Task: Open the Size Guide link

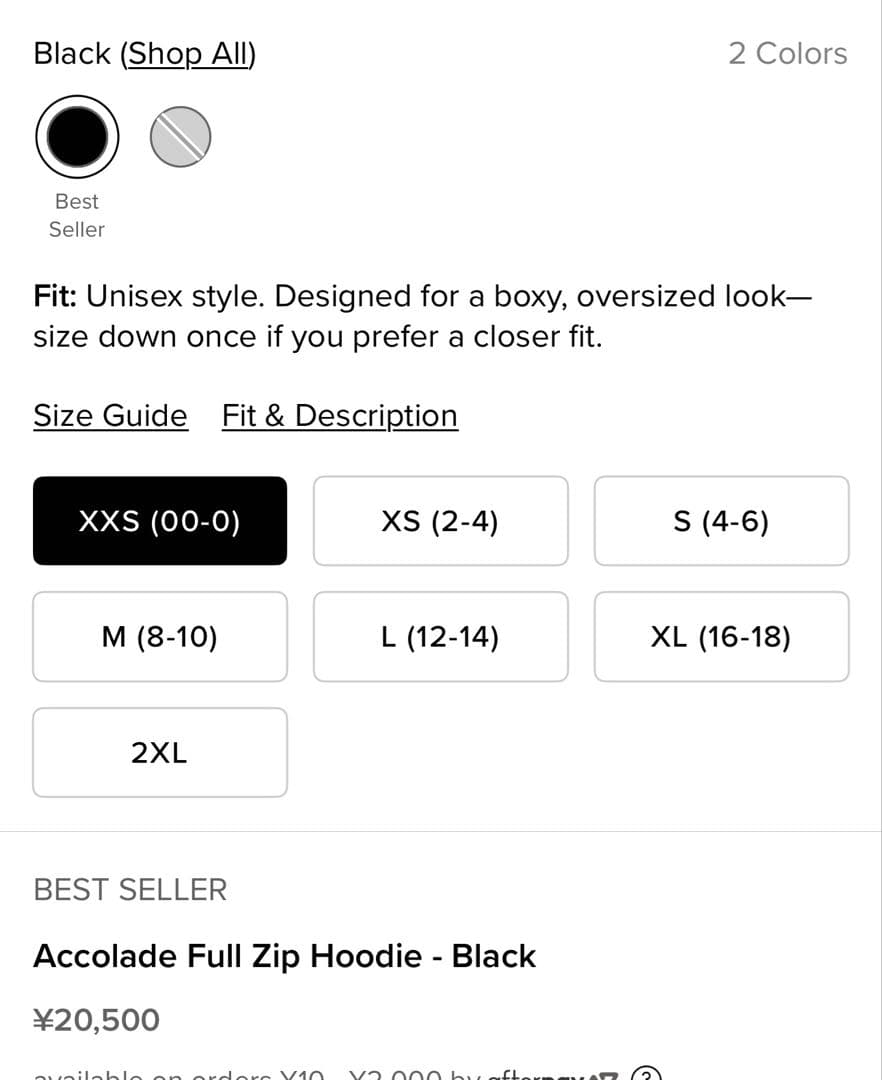Action: pyautogui.click(x=110, y=416)
